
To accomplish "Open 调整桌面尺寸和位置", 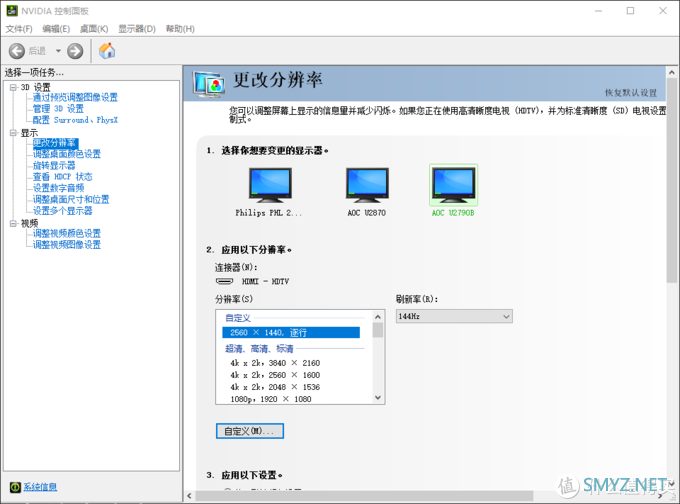I will pyautogui.click(x=71, y=199).
